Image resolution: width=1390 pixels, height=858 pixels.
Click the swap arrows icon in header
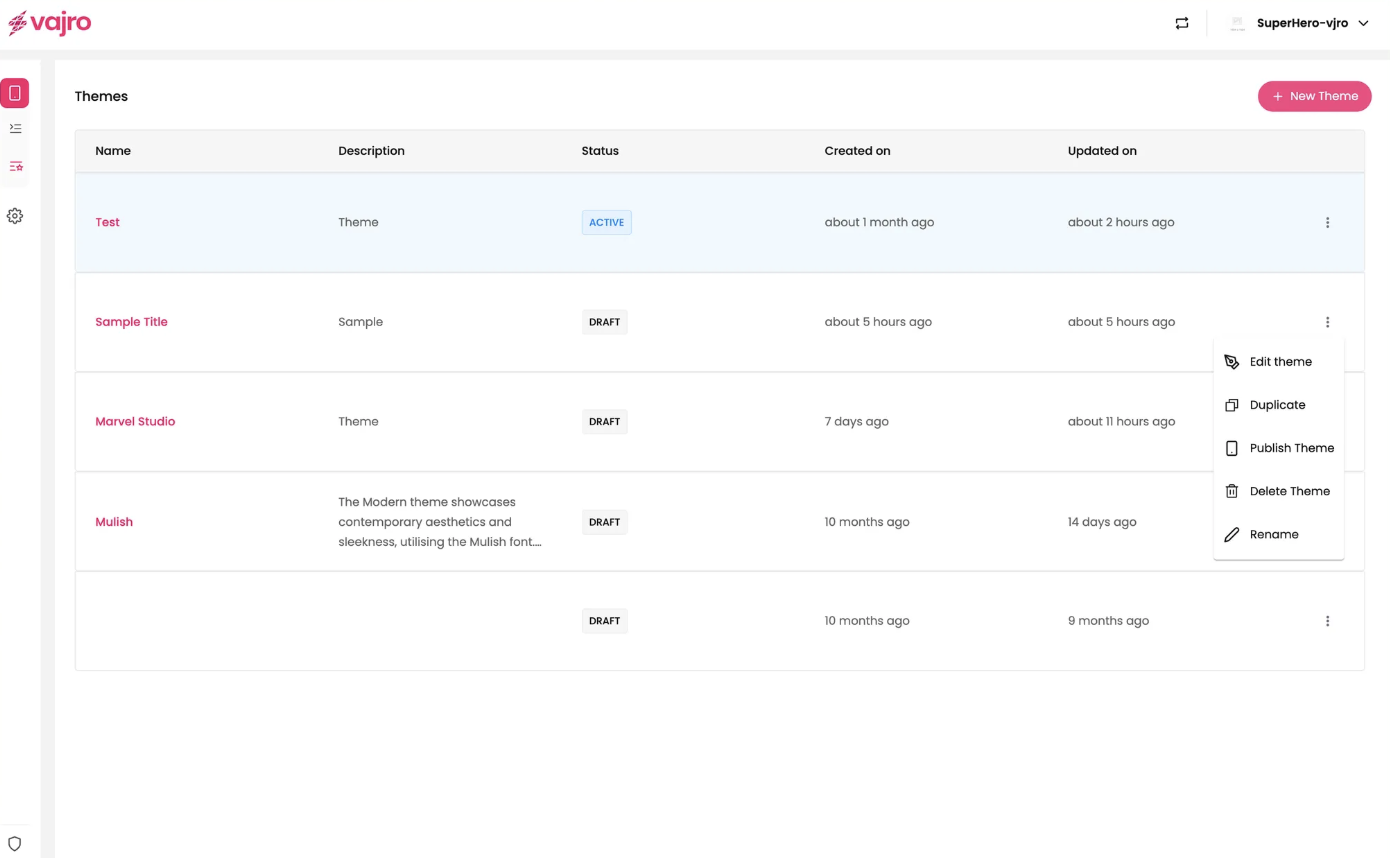pos(1182,24)
